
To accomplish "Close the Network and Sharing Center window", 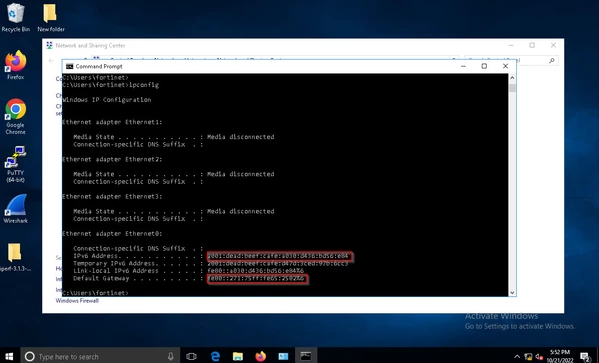I will (553, 45).
